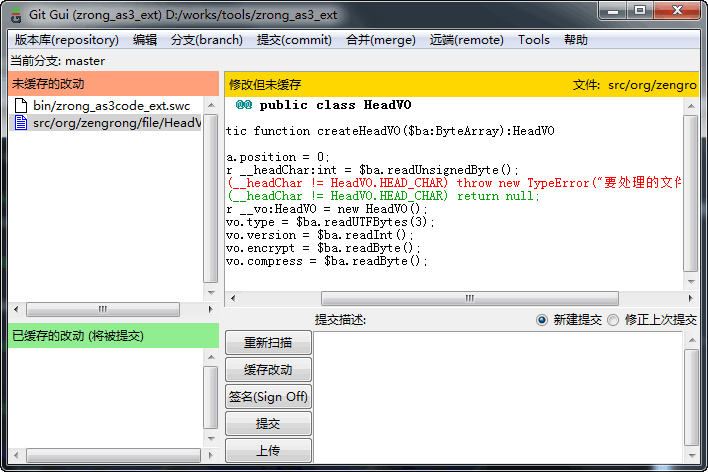This screenshot has height=472, width=708.
Task: Open the 版本库(repository) menu
Action: [x=66, y=40]
